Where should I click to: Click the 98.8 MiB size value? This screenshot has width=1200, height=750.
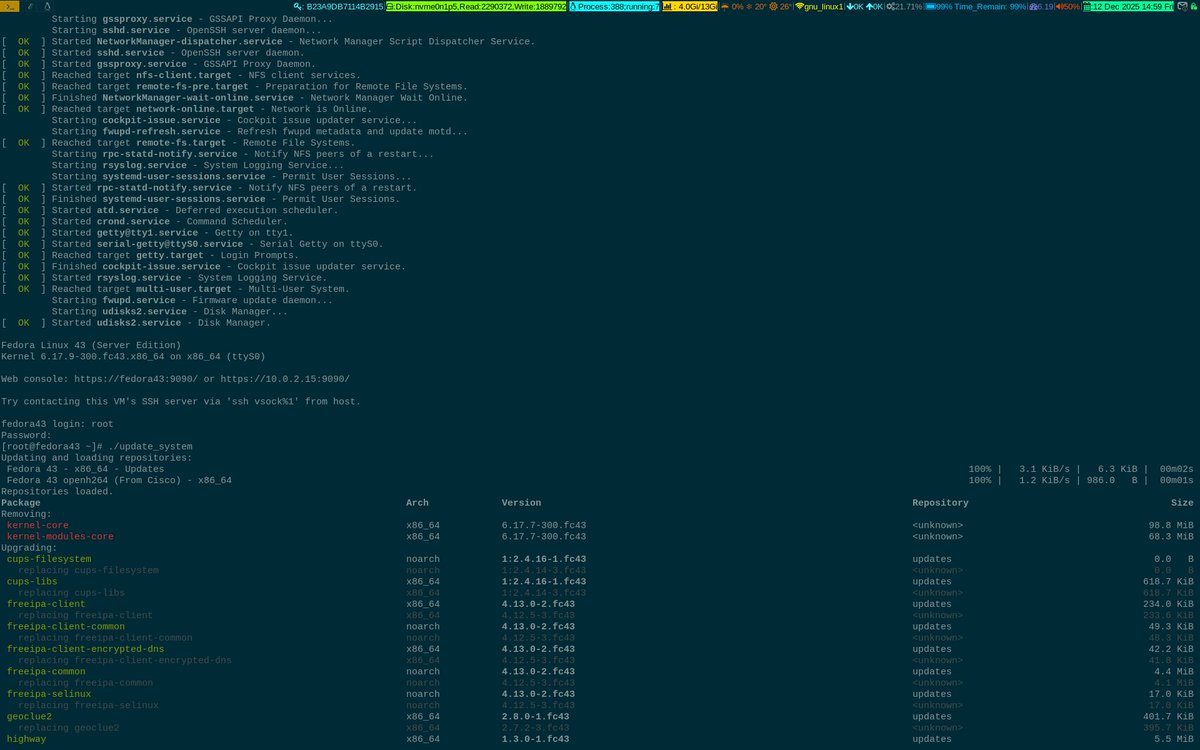(x=1170, y=525)
